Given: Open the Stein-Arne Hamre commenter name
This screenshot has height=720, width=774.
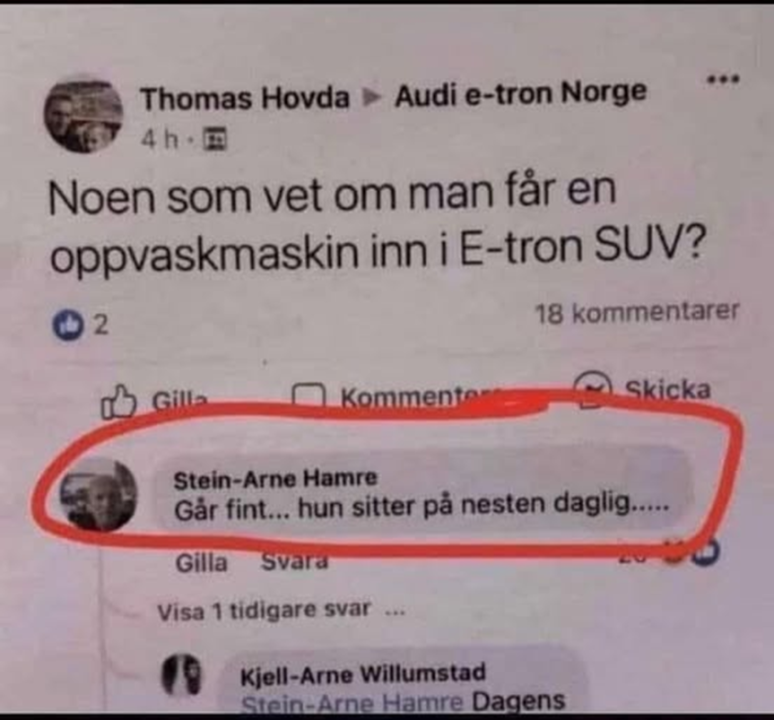Looking at the screenshot, I should pyautogui.click(x=275, y=479).
